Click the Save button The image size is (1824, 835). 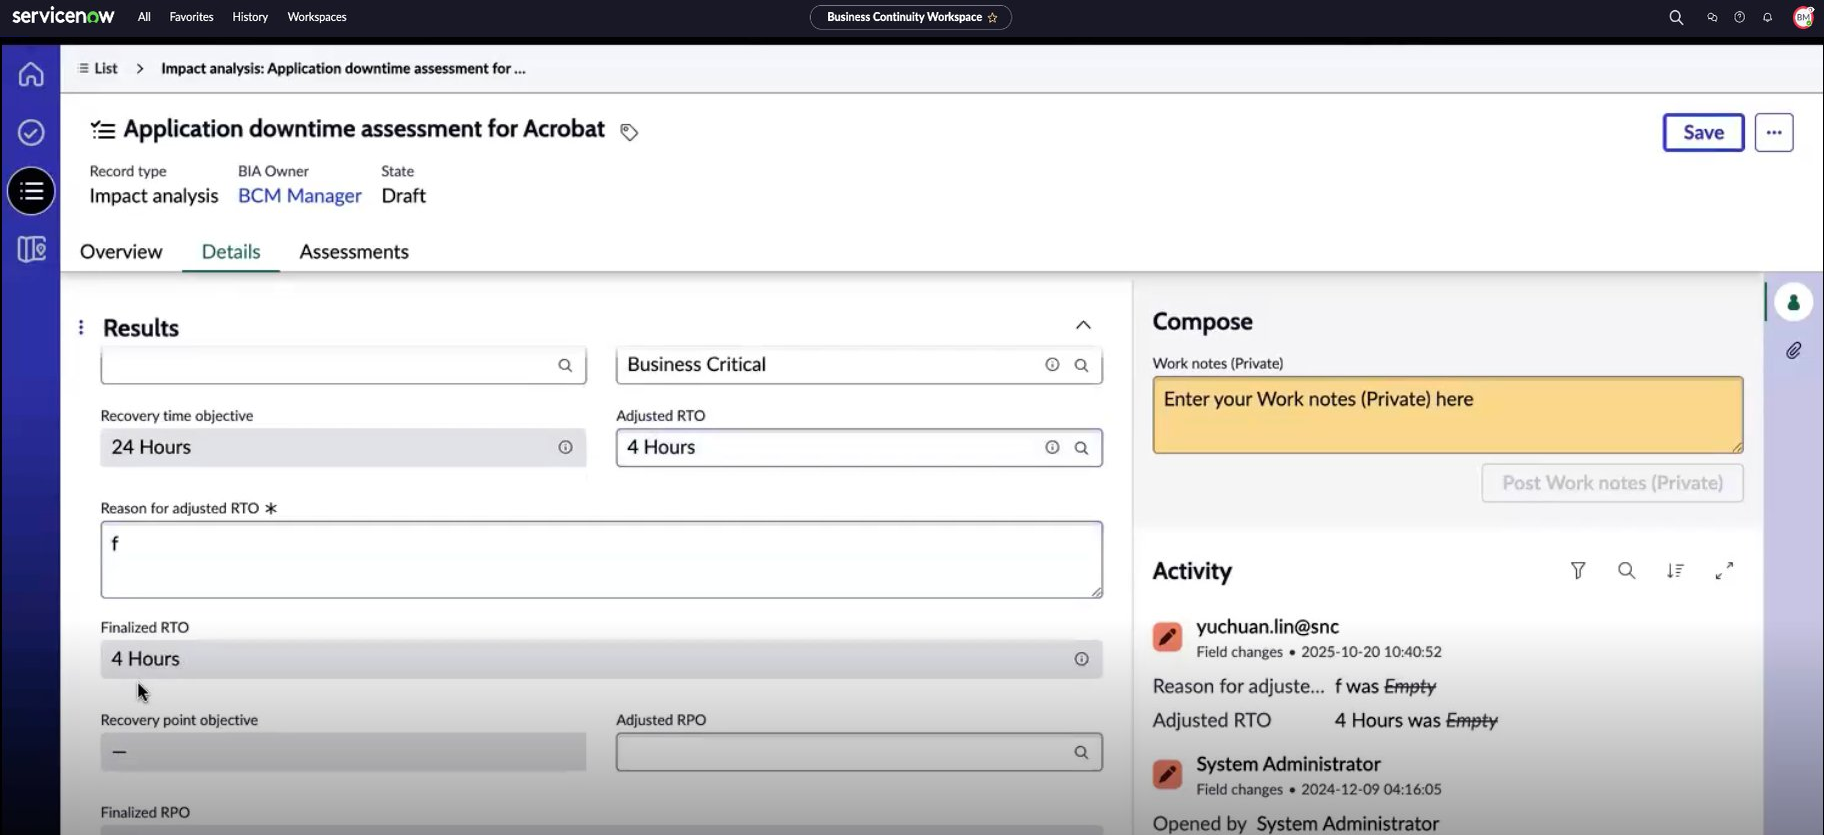coord(1703,132)
